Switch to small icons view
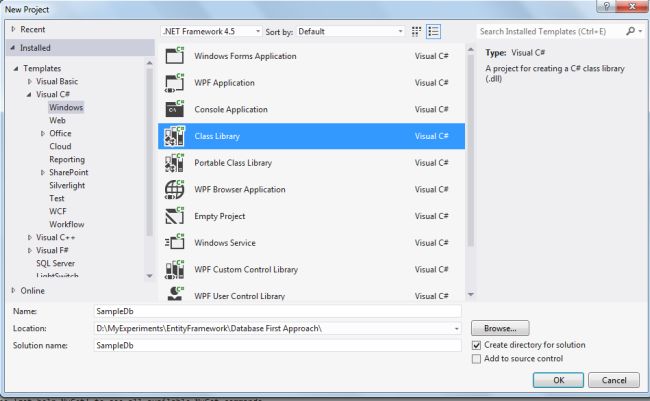Screen dimensions: 650x401 coord(416,32)
